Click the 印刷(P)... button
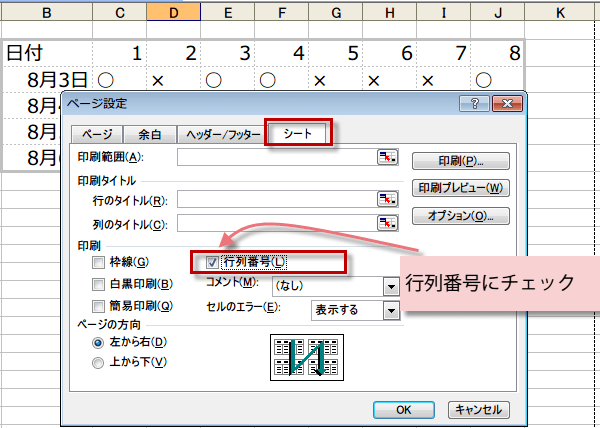The image size is (600, 428). pyautogui.click(x=461, y=161)
